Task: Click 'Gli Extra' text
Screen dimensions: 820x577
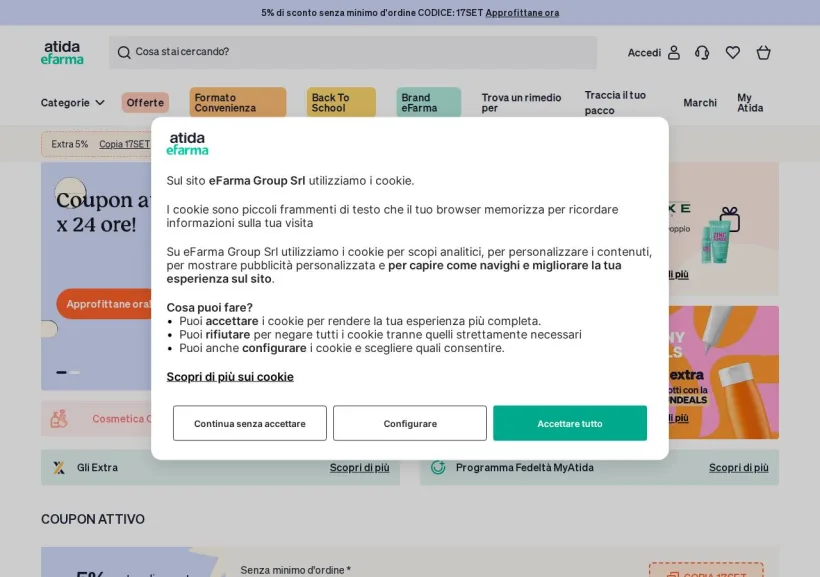Action: pyautogui.click(x=97, y=468)
